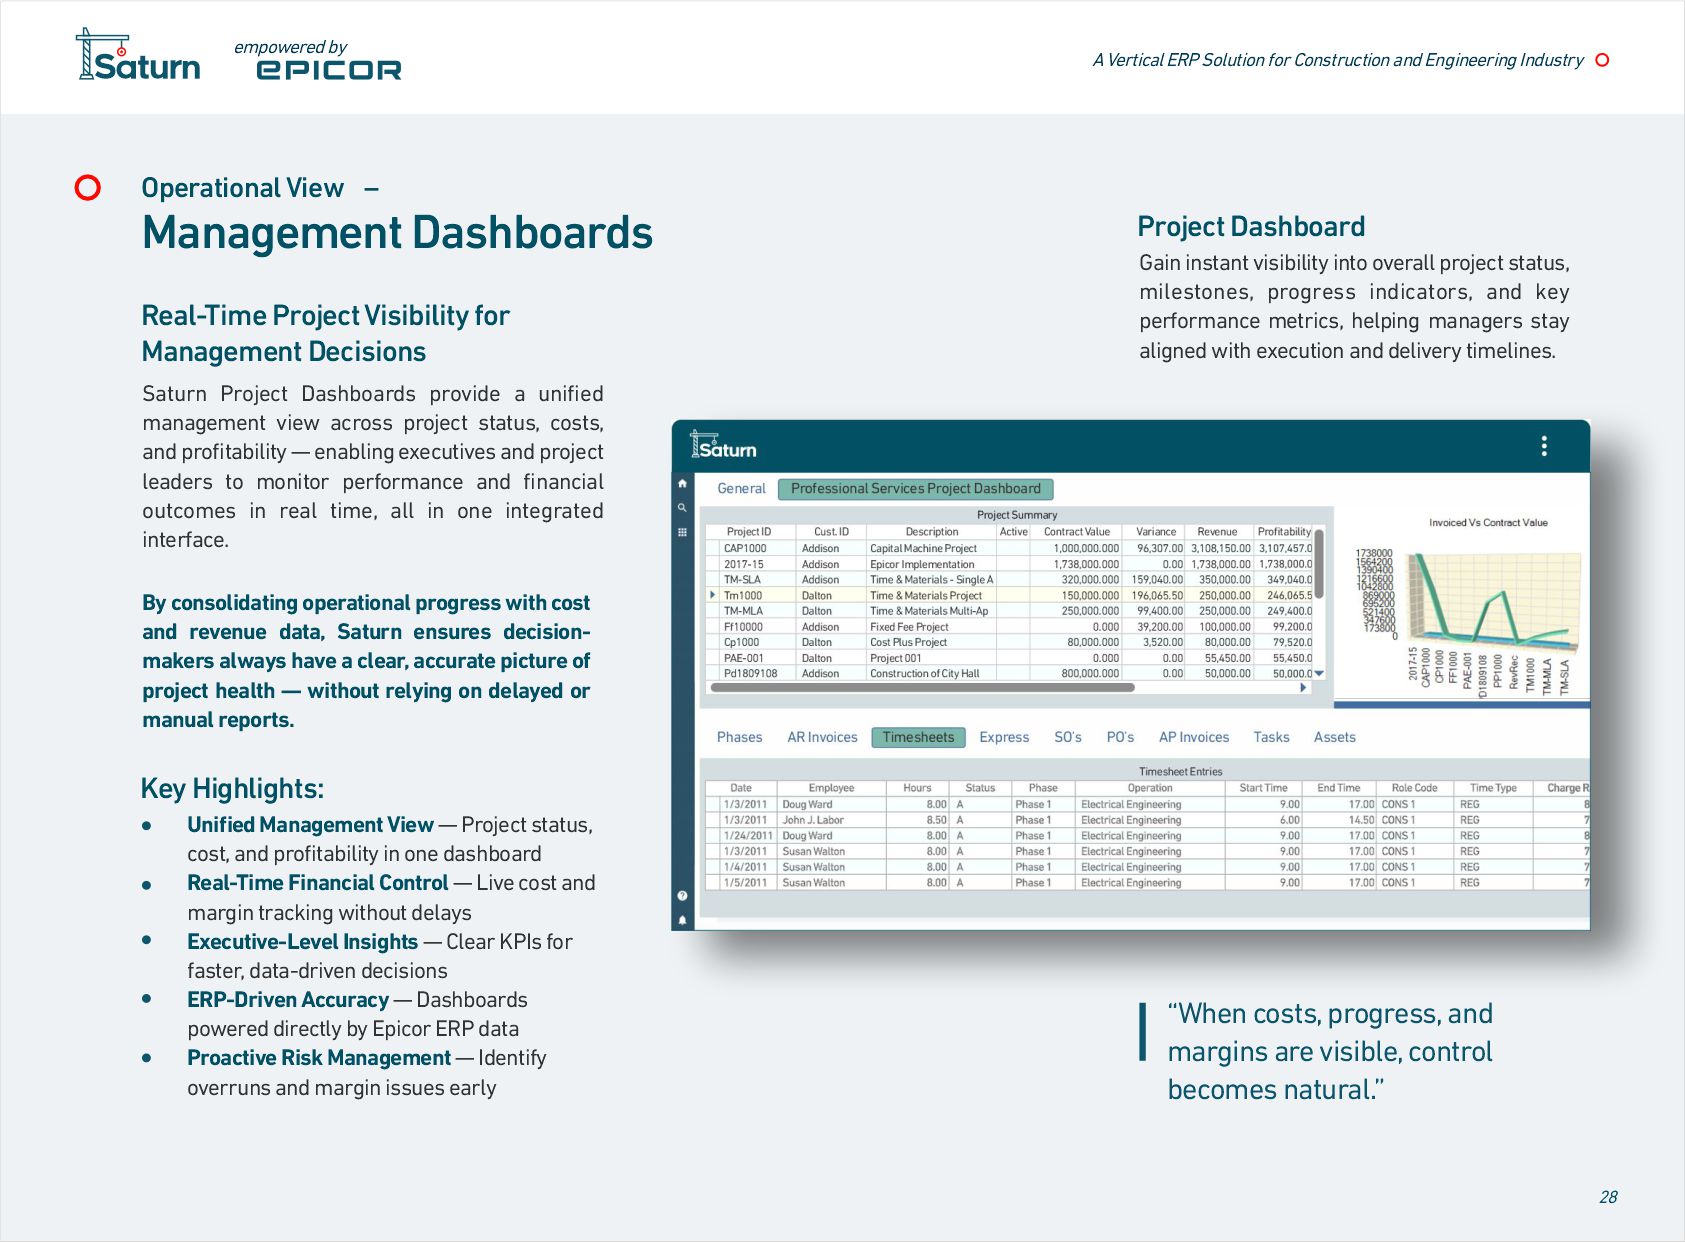The height and width of the screenshot is (1243, 1685).
Task: Click the Project Summary vertical scrollbar down arrow
Action: 1319,674
